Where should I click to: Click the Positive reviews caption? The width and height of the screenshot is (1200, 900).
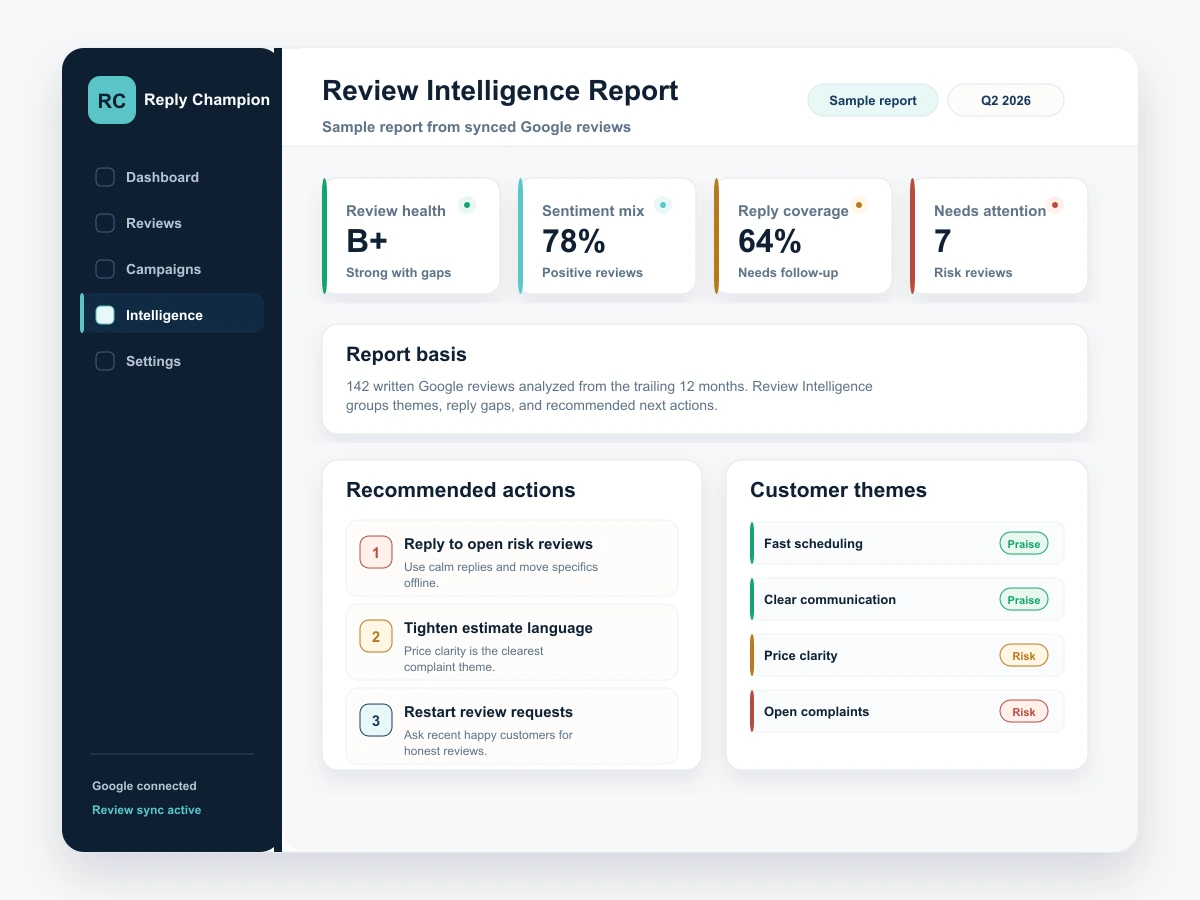click(592, 273)
